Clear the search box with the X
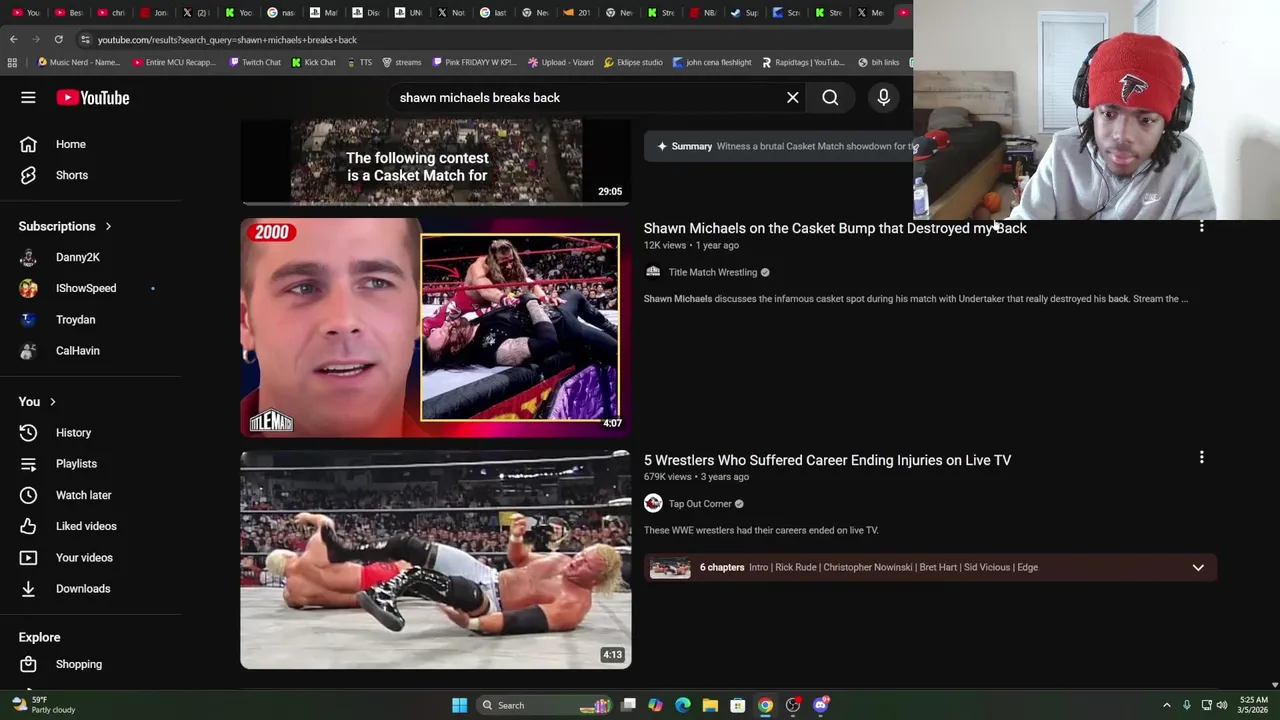 pos(793,97)
